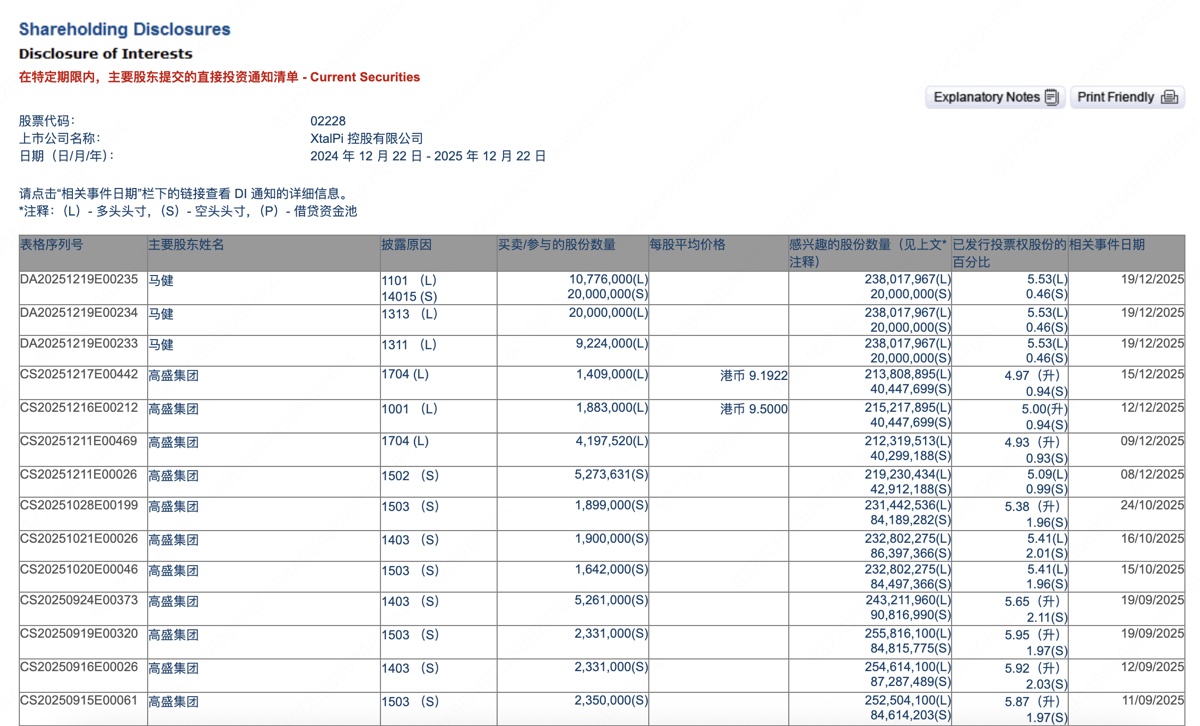The height and width of the screenshot is (726, 1200).
Task: Select share quantity 4,197,520(L)
Action: [x=612, y=442]
